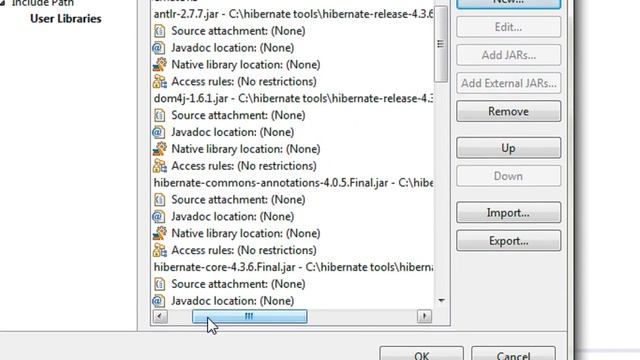The height and width of the screenshot is (360, 640).
Task: Select the antlr-2.7.7.jar entry
Action: click(293, 14)
